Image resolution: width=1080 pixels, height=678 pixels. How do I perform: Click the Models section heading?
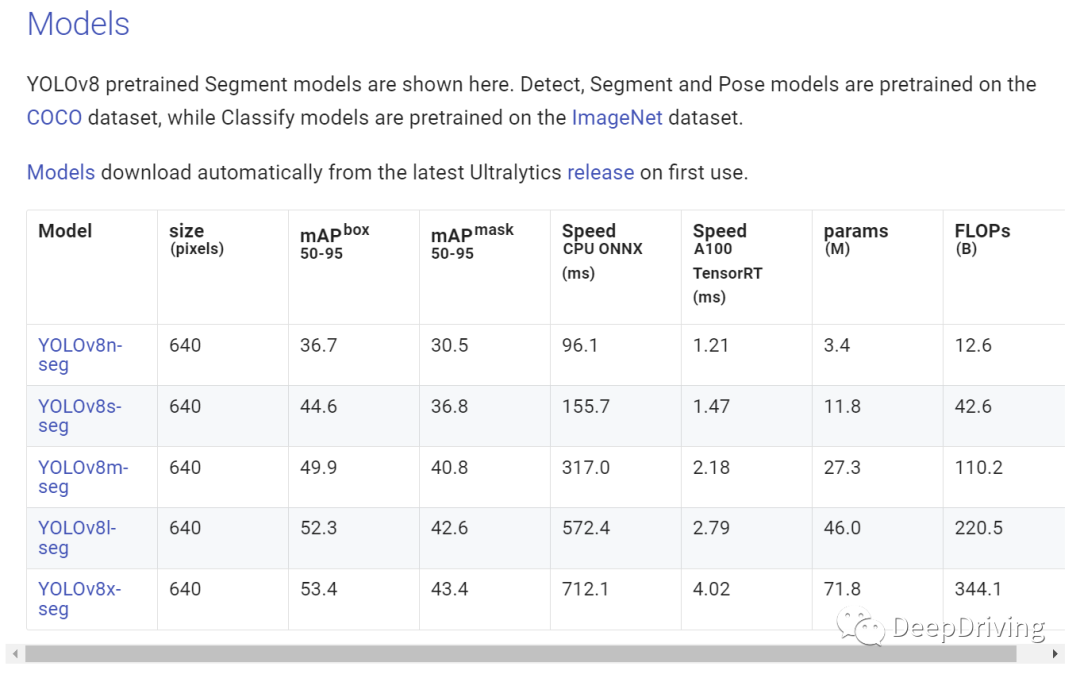pos(78,24)
